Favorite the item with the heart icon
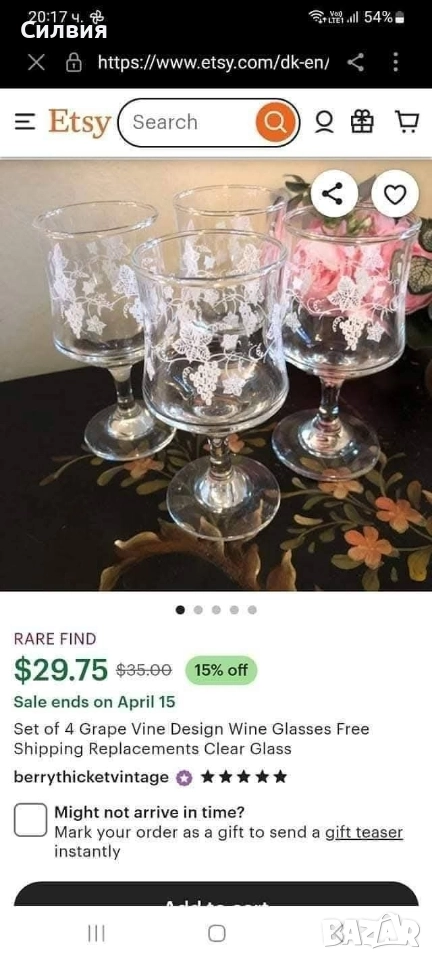 click(395, 193)
